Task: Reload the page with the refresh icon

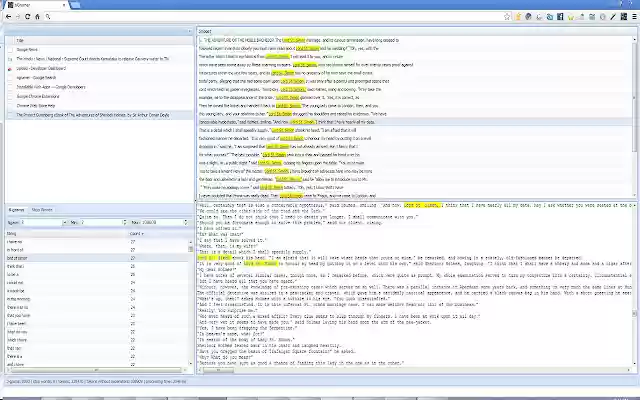Action: pos(28,17)
